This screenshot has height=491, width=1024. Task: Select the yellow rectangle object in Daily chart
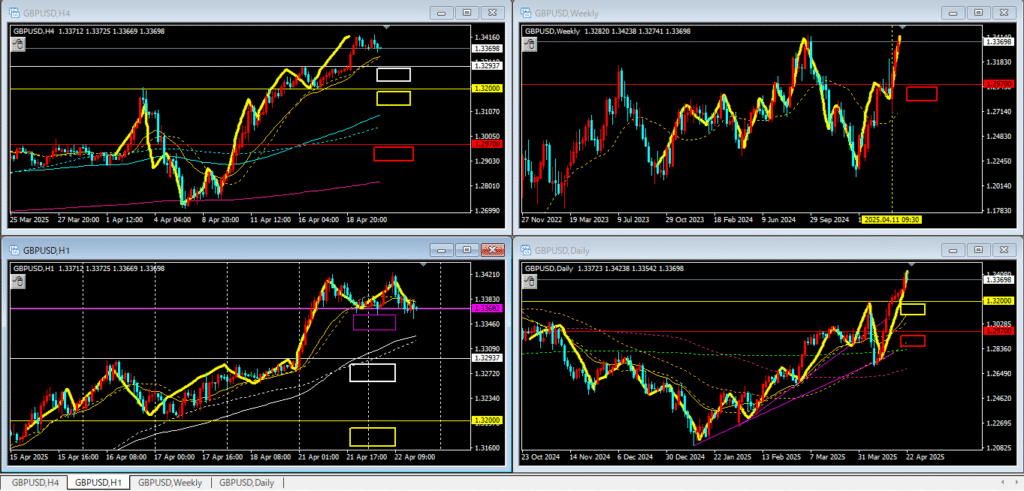coord(912,309)
